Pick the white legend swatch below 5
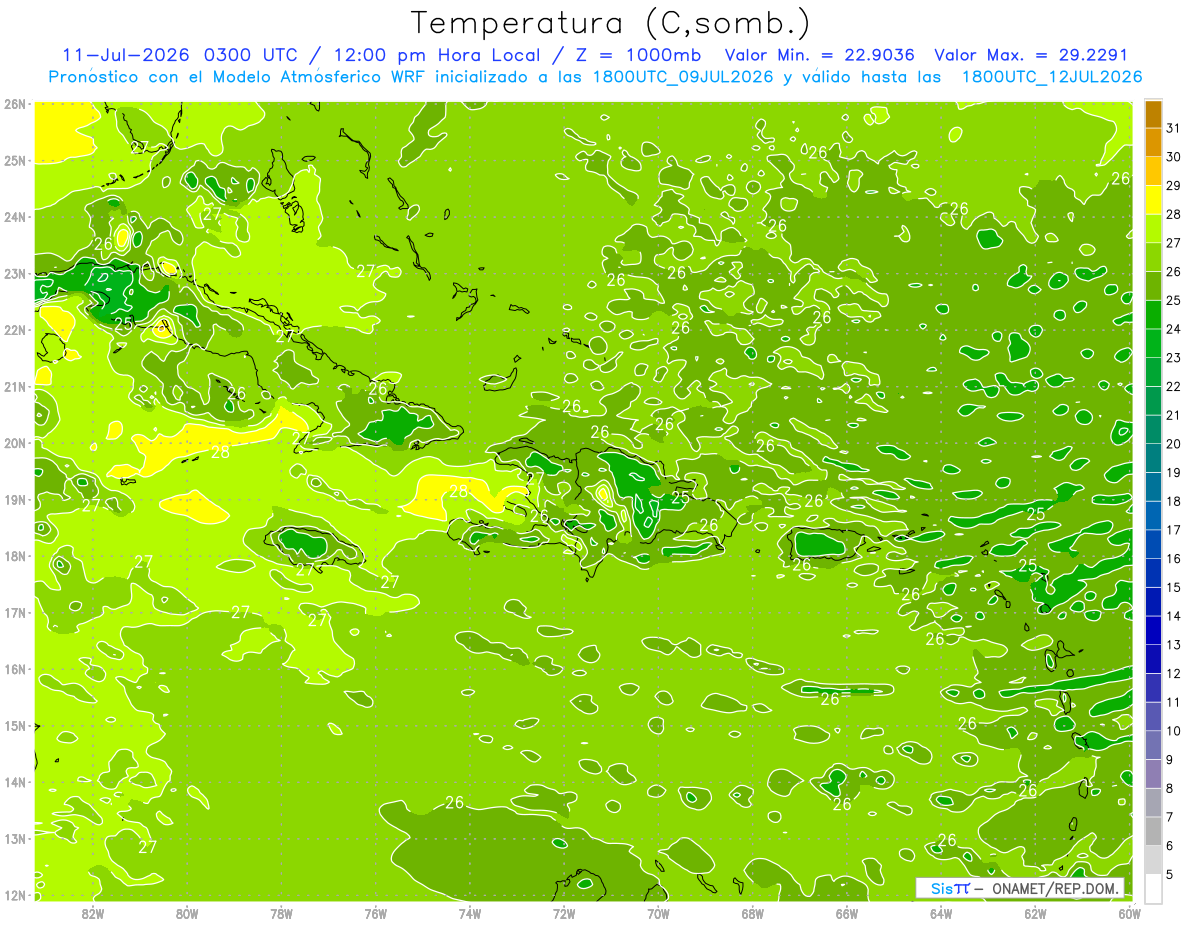Screen dimensions: 1200x927 tap(1154, 889)
